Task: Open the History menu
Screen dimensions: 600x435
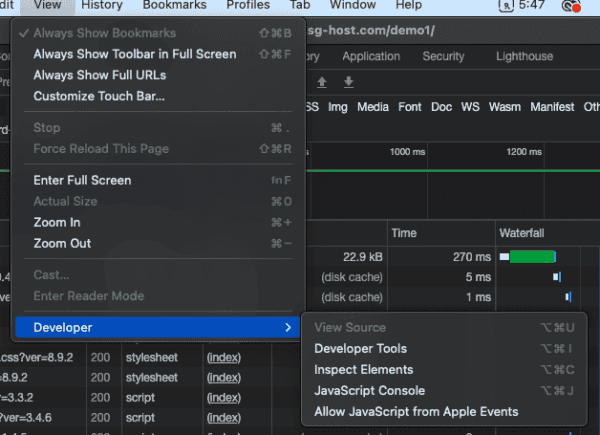Action: pyautogui.click(x=102, y=5)
